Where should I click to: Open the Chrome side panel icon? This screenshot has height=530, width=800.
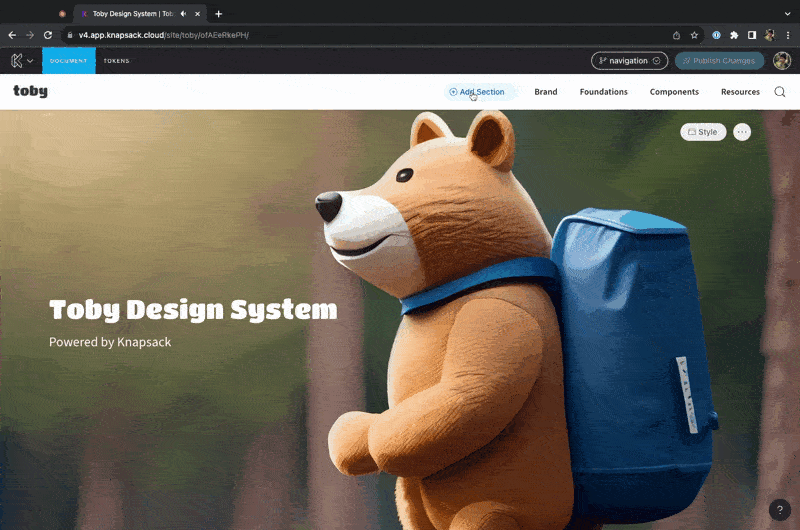click(x=752, y=35)
